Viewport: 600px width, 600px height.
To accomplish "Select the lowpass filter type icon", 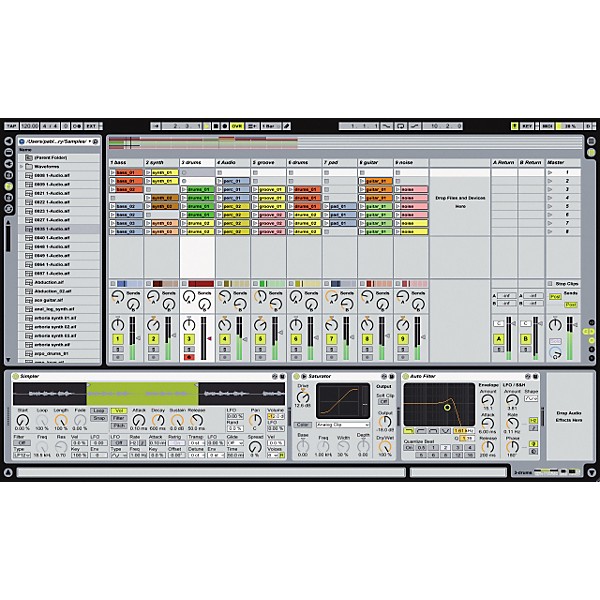I will click(409, 431).
